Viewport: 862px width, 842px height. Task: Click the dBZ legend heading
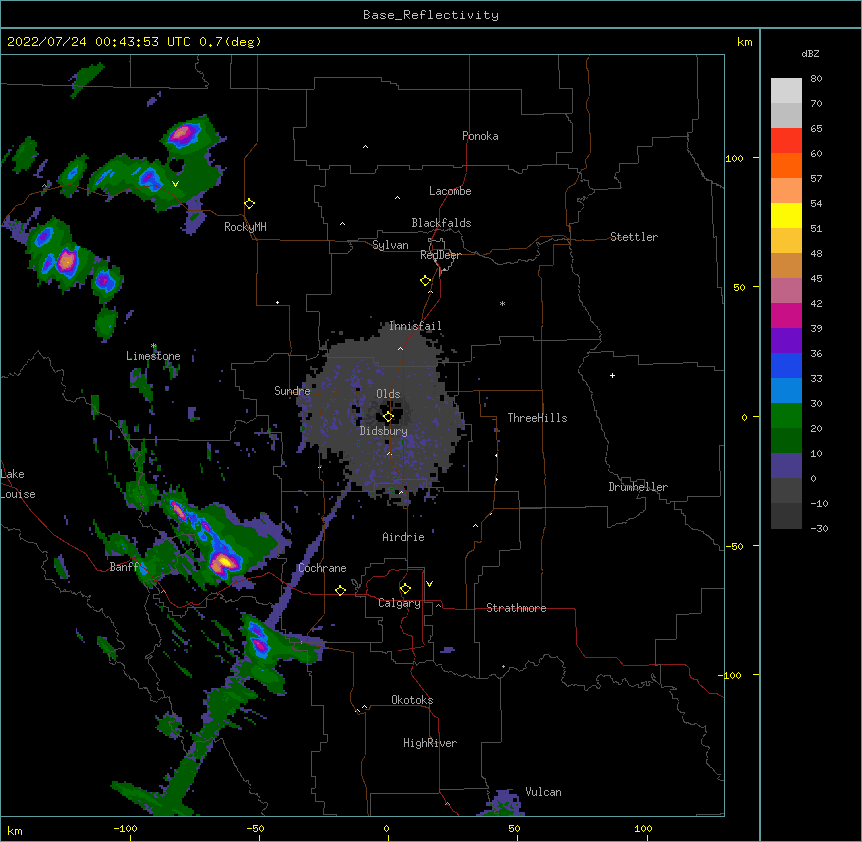[810, 53]
